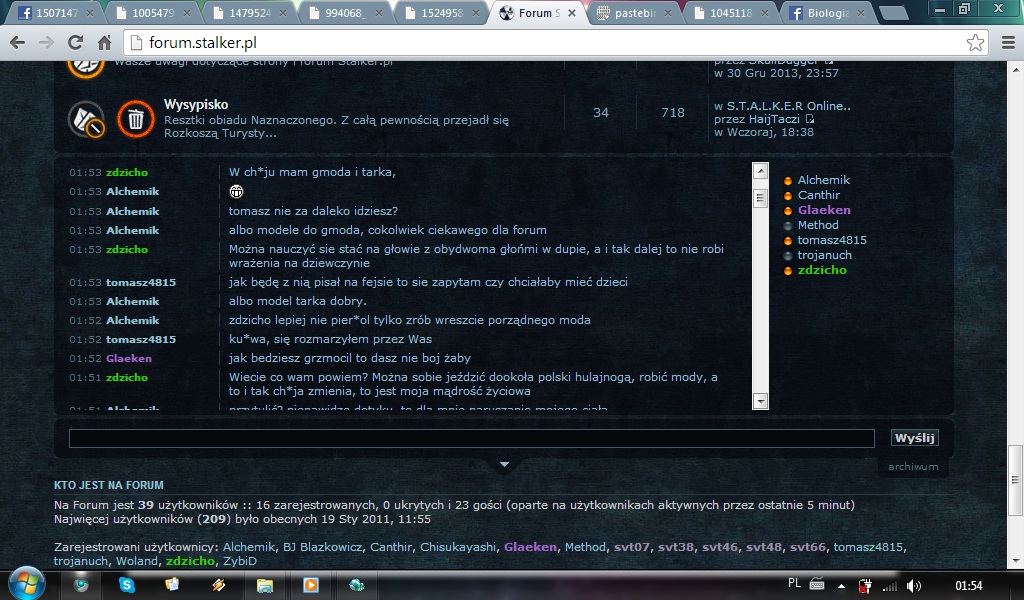The image size is (1024, 600).
Task: Open BJ Blazkowicz registered user profile
Action: (323, 547)
